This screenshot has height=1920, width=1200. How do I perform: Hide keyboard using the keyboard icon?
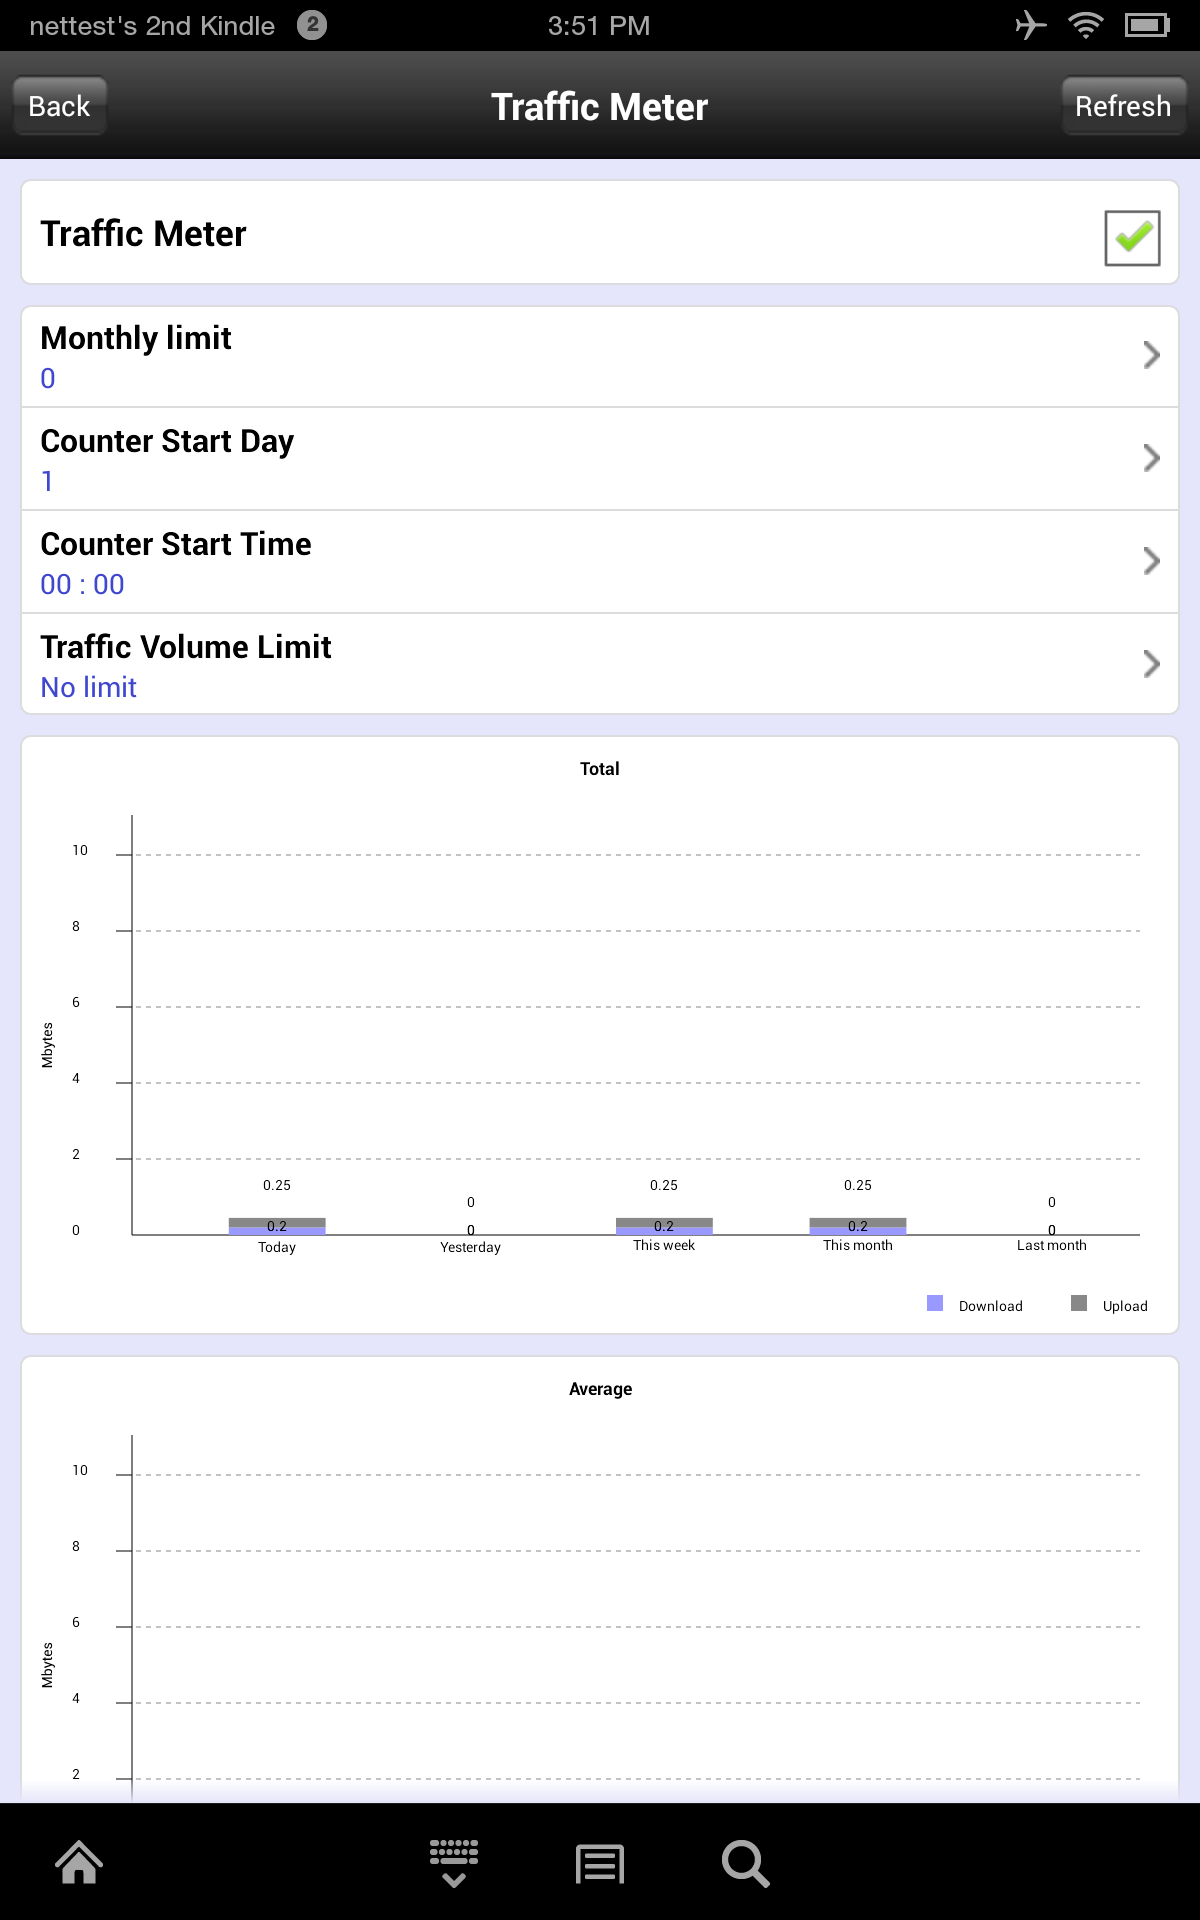pos(454,1863)
